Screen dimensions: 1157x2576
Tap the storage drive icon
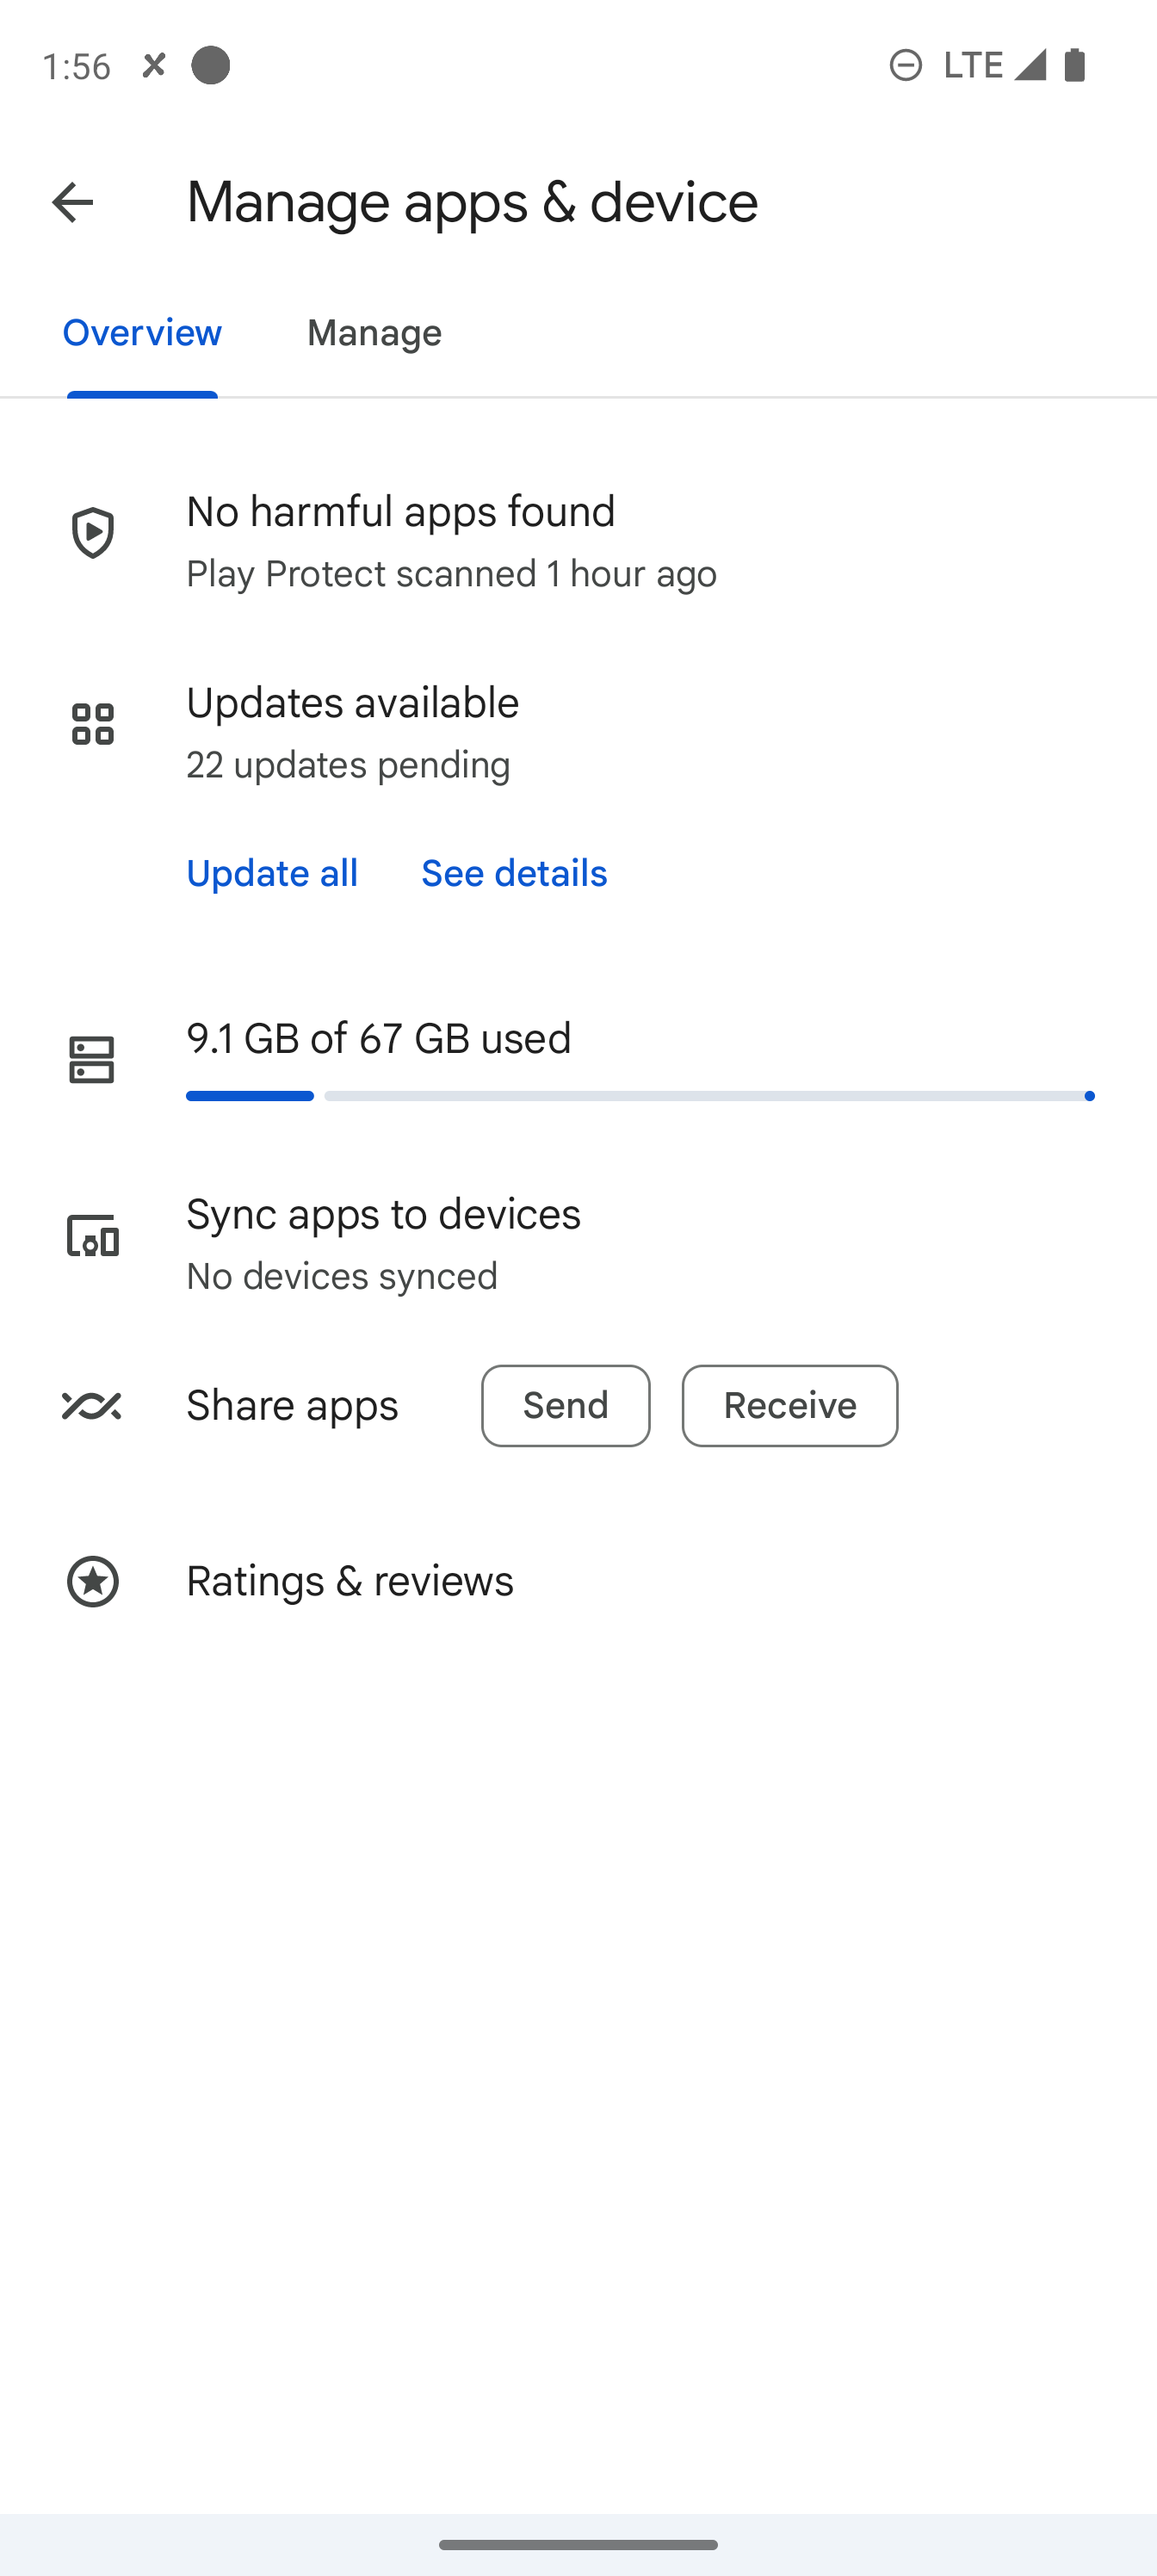(92, 1060)
